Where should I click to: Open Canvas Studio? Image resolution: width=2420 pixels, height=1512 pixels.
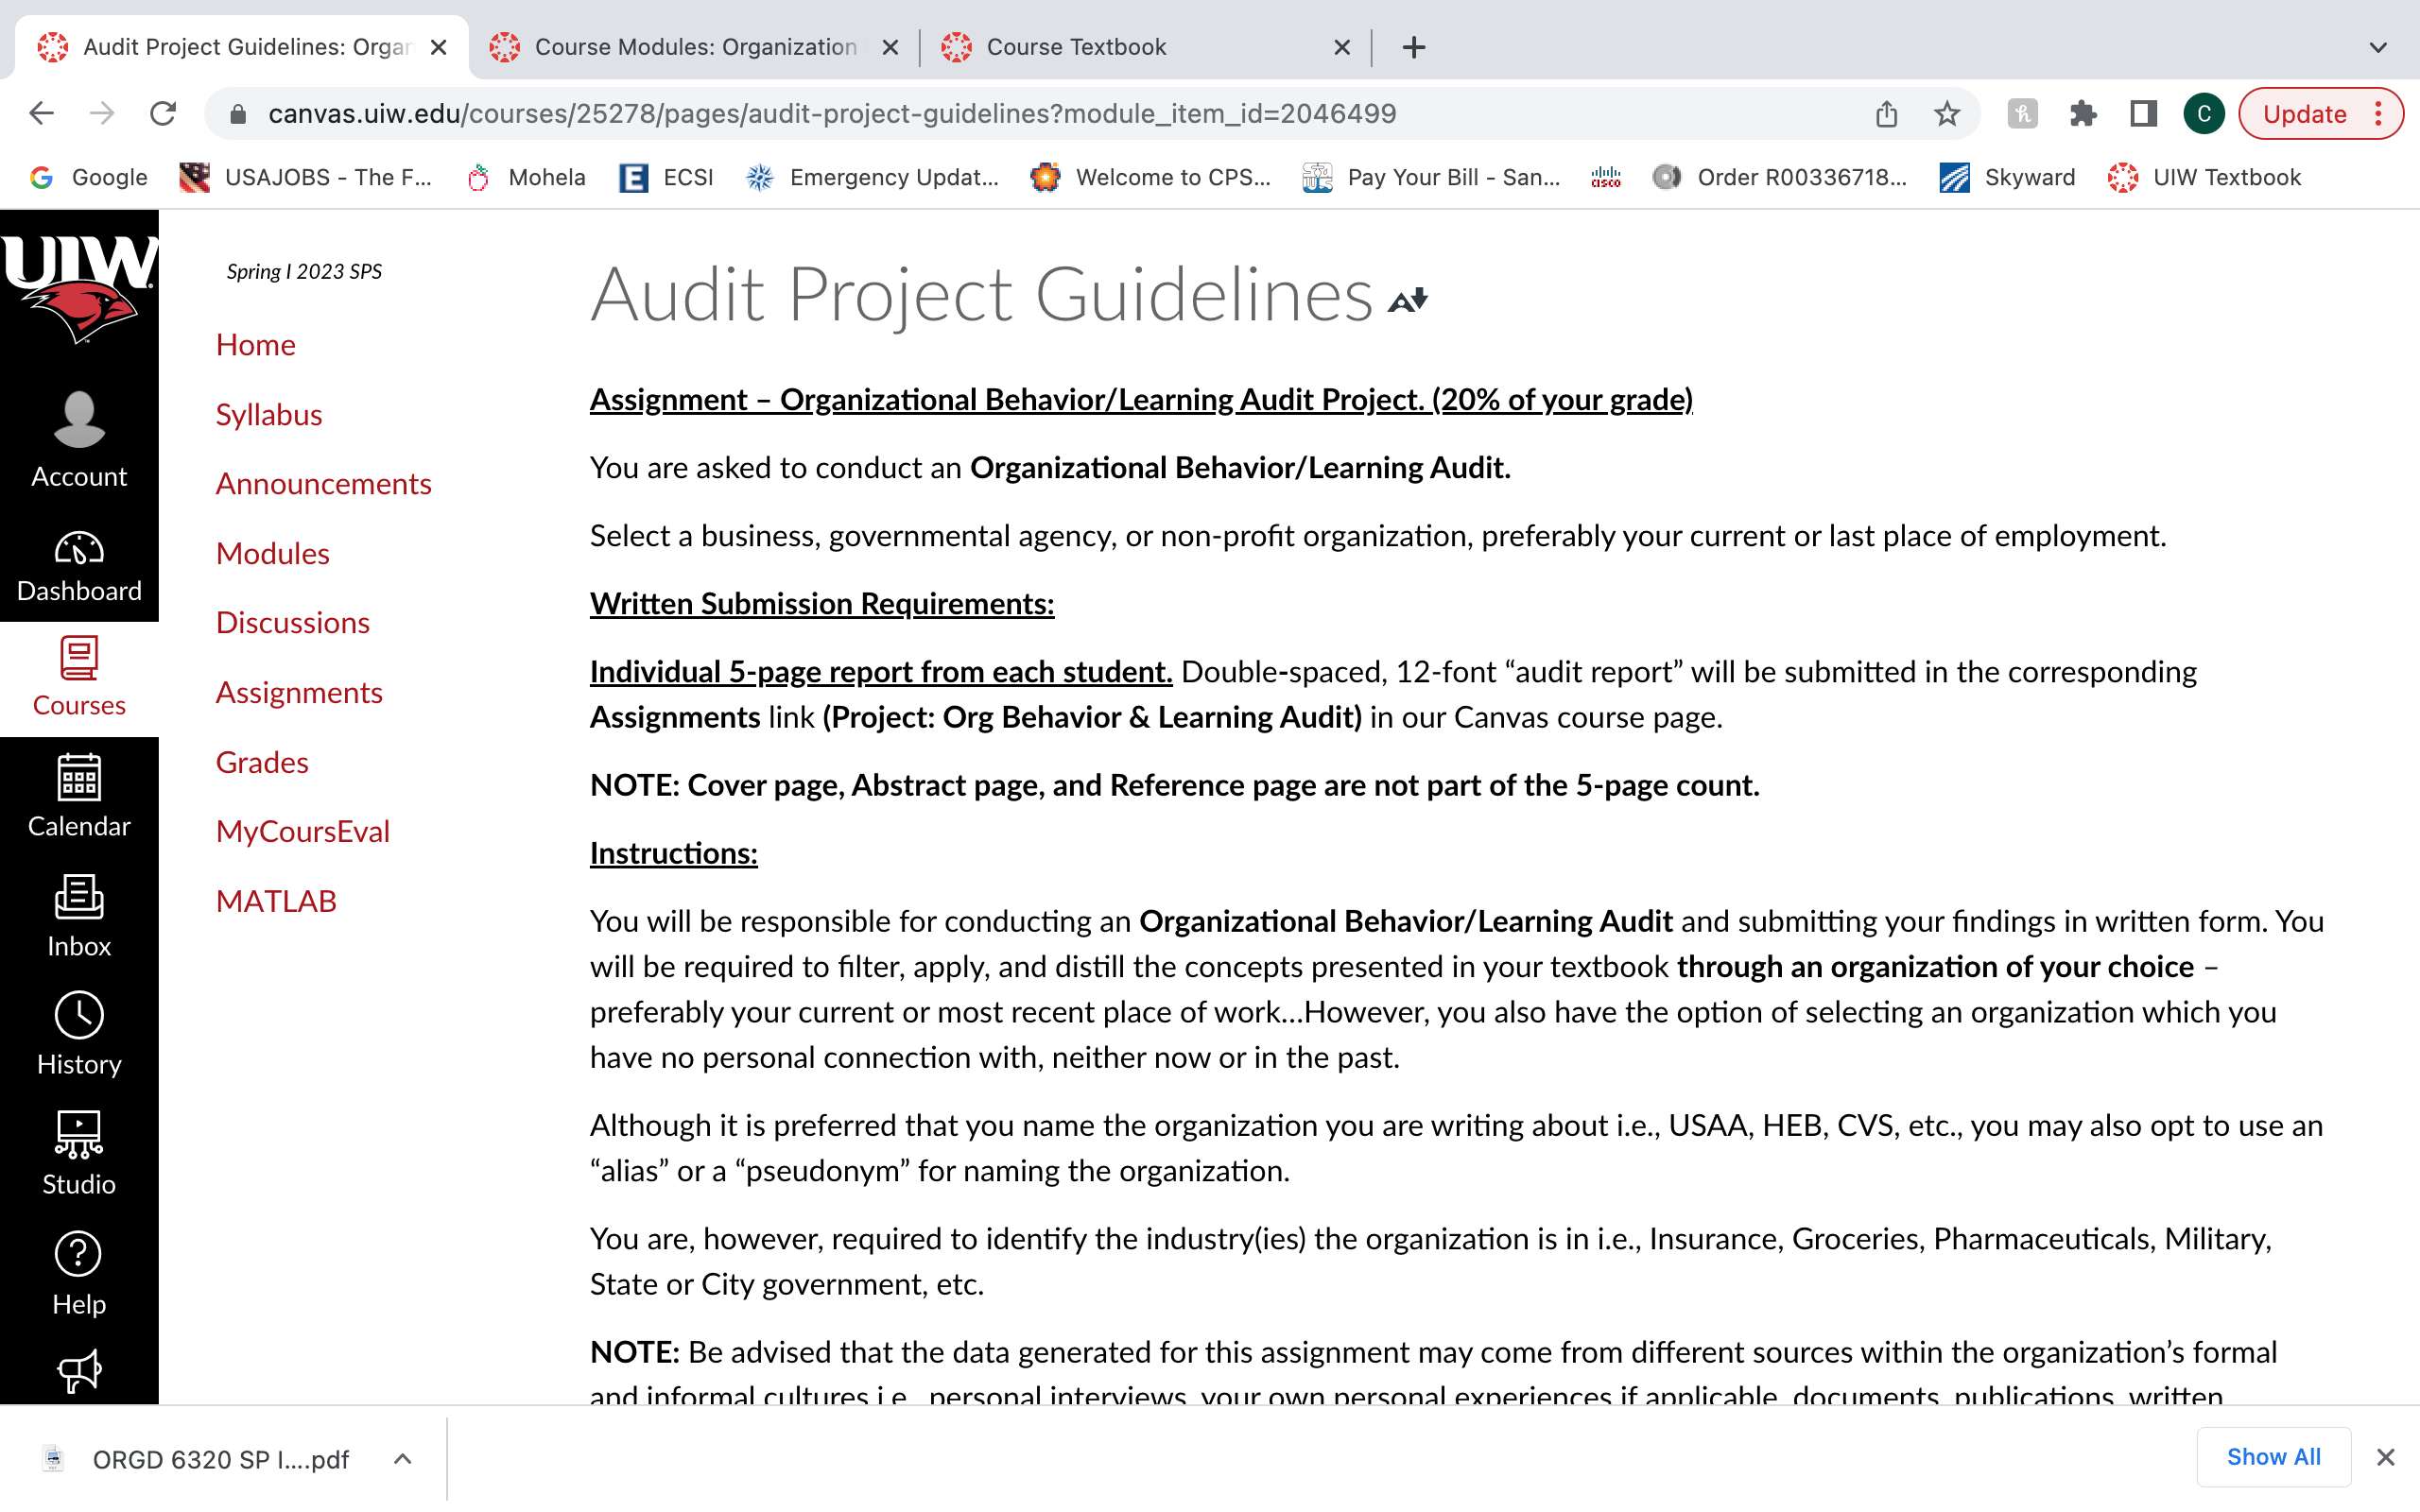pyautogui.click(x=79, y=1154)
